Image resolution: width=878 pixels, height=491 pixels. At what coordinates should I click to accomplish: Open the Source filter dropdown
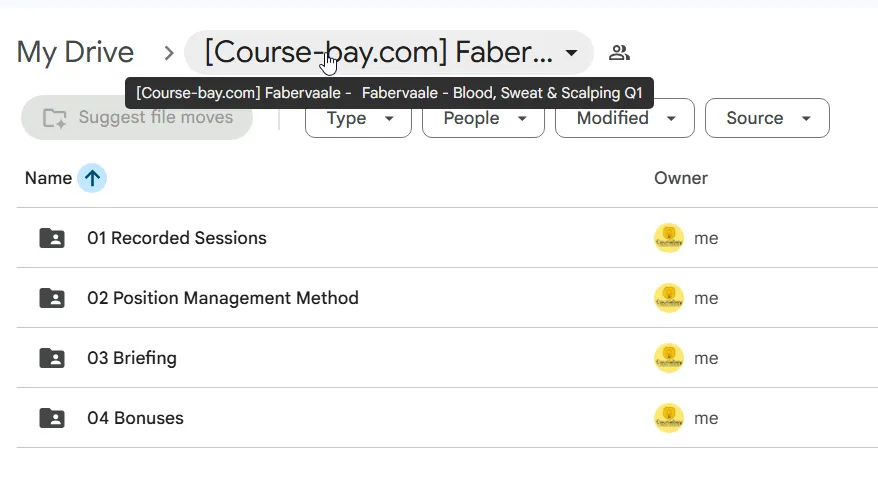click(767, 118)
